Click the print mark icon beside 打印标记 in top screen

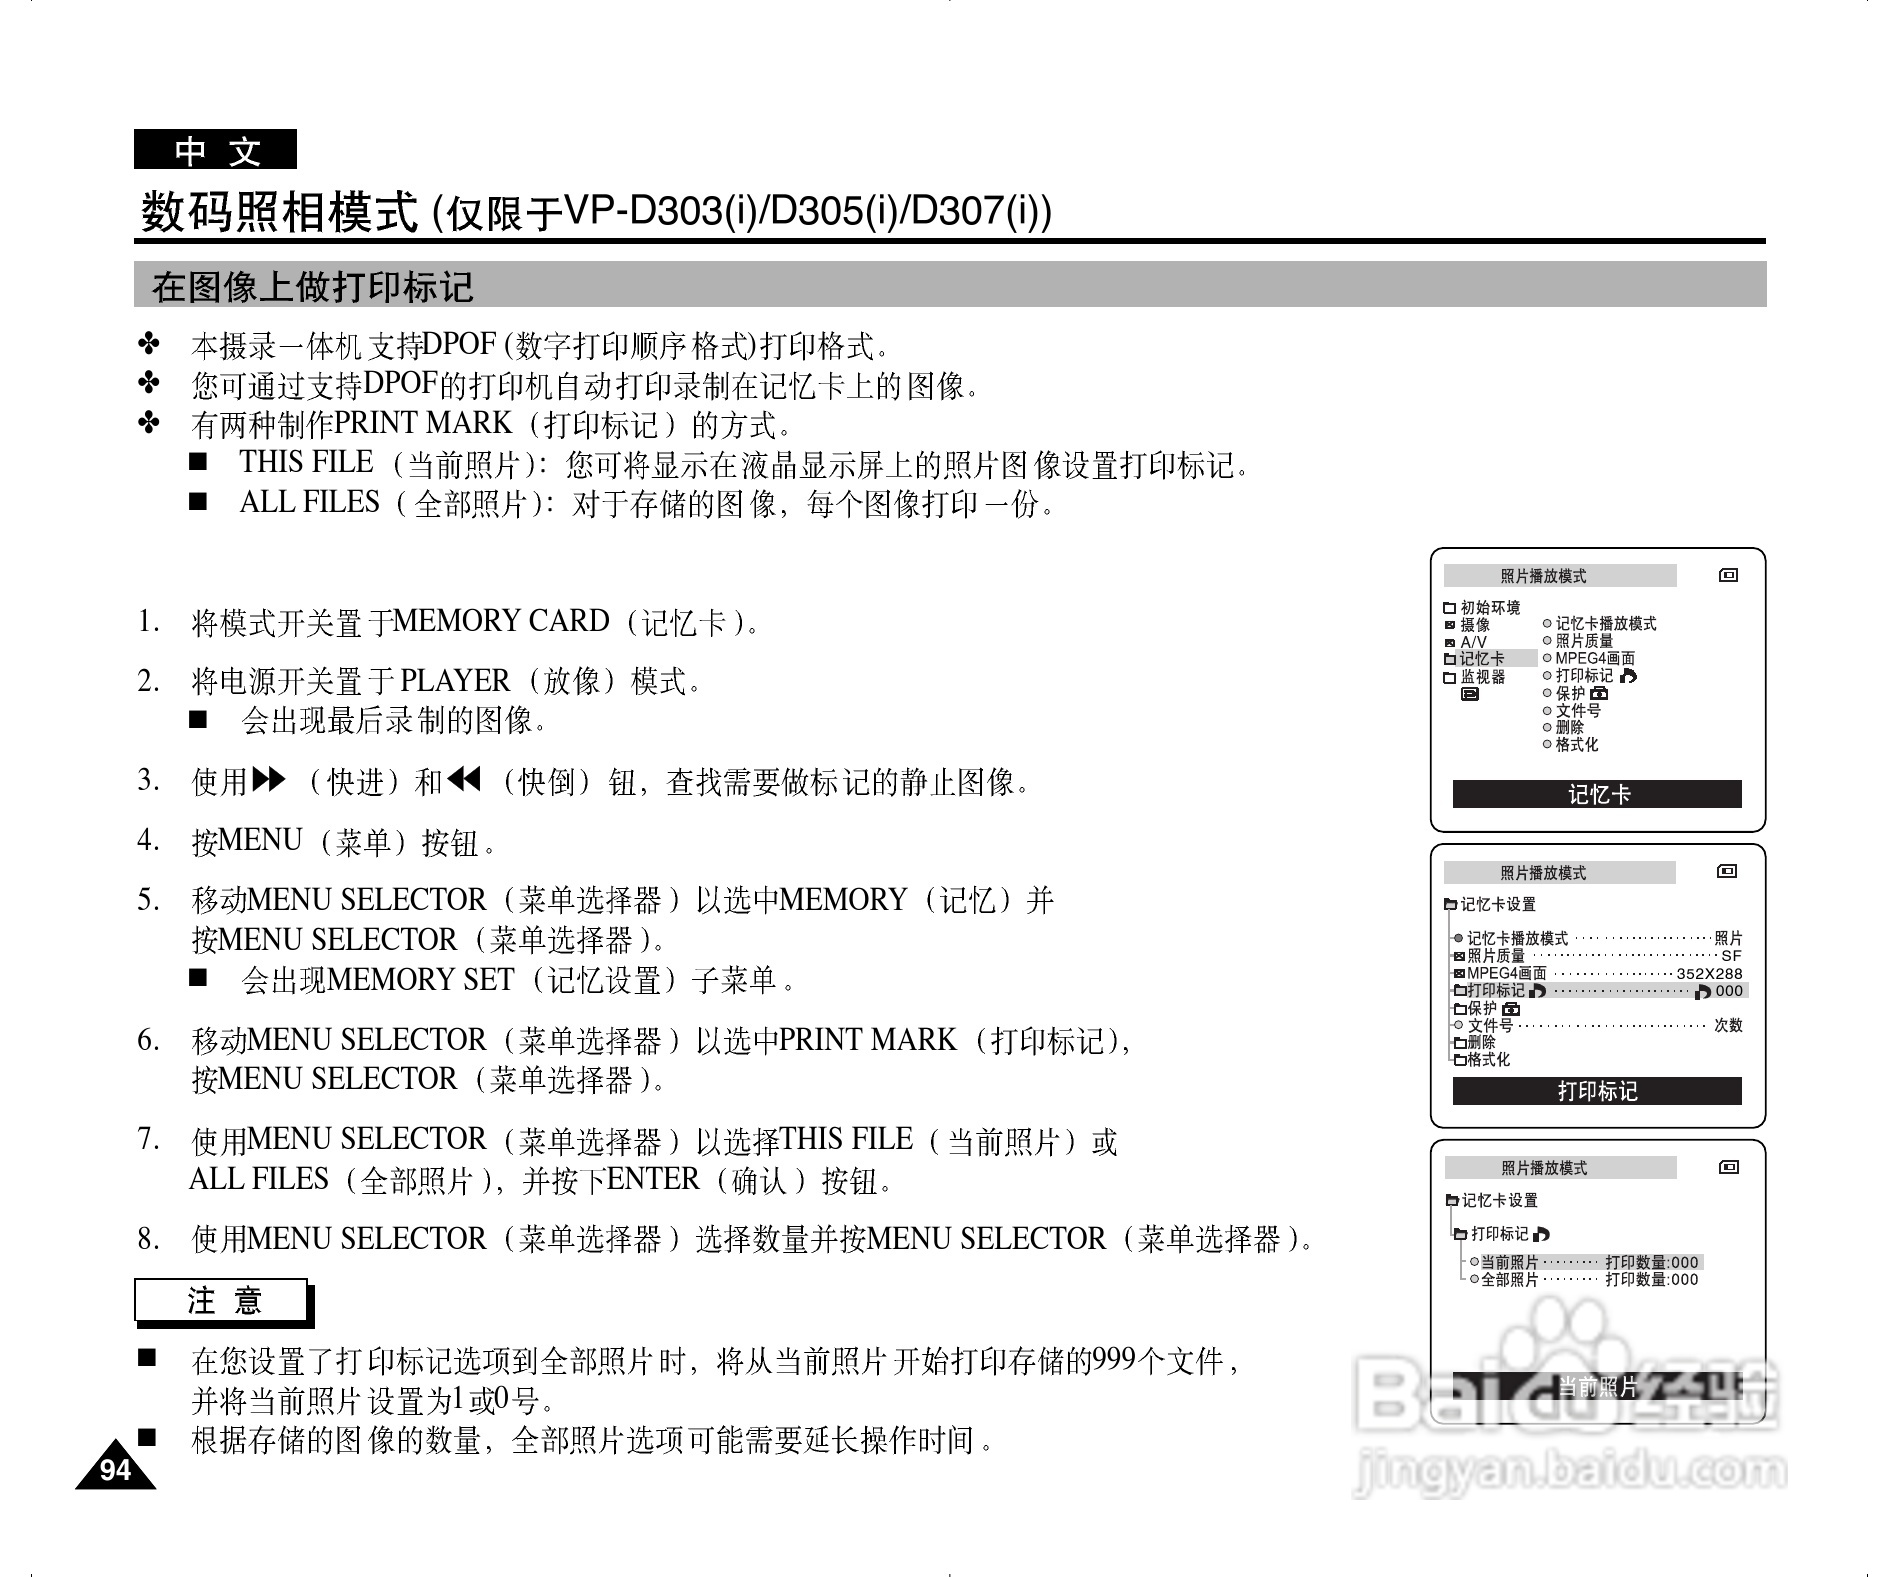pos(1627,676)
